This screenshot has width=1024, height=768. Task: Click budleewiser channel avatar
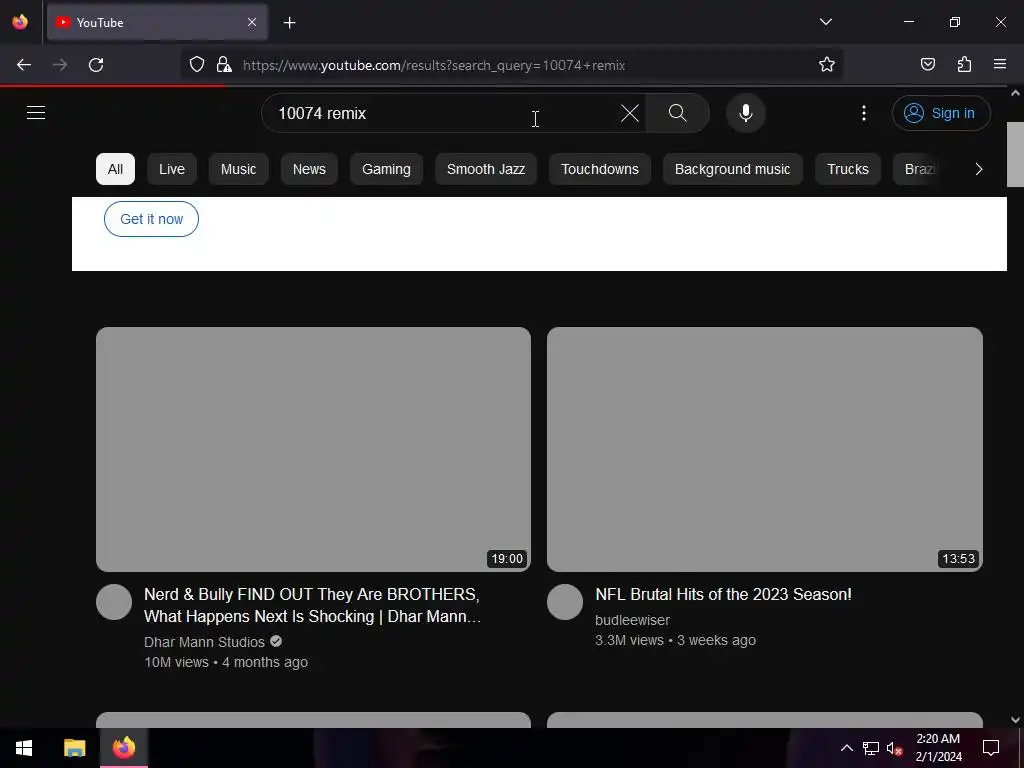[565, 602]
